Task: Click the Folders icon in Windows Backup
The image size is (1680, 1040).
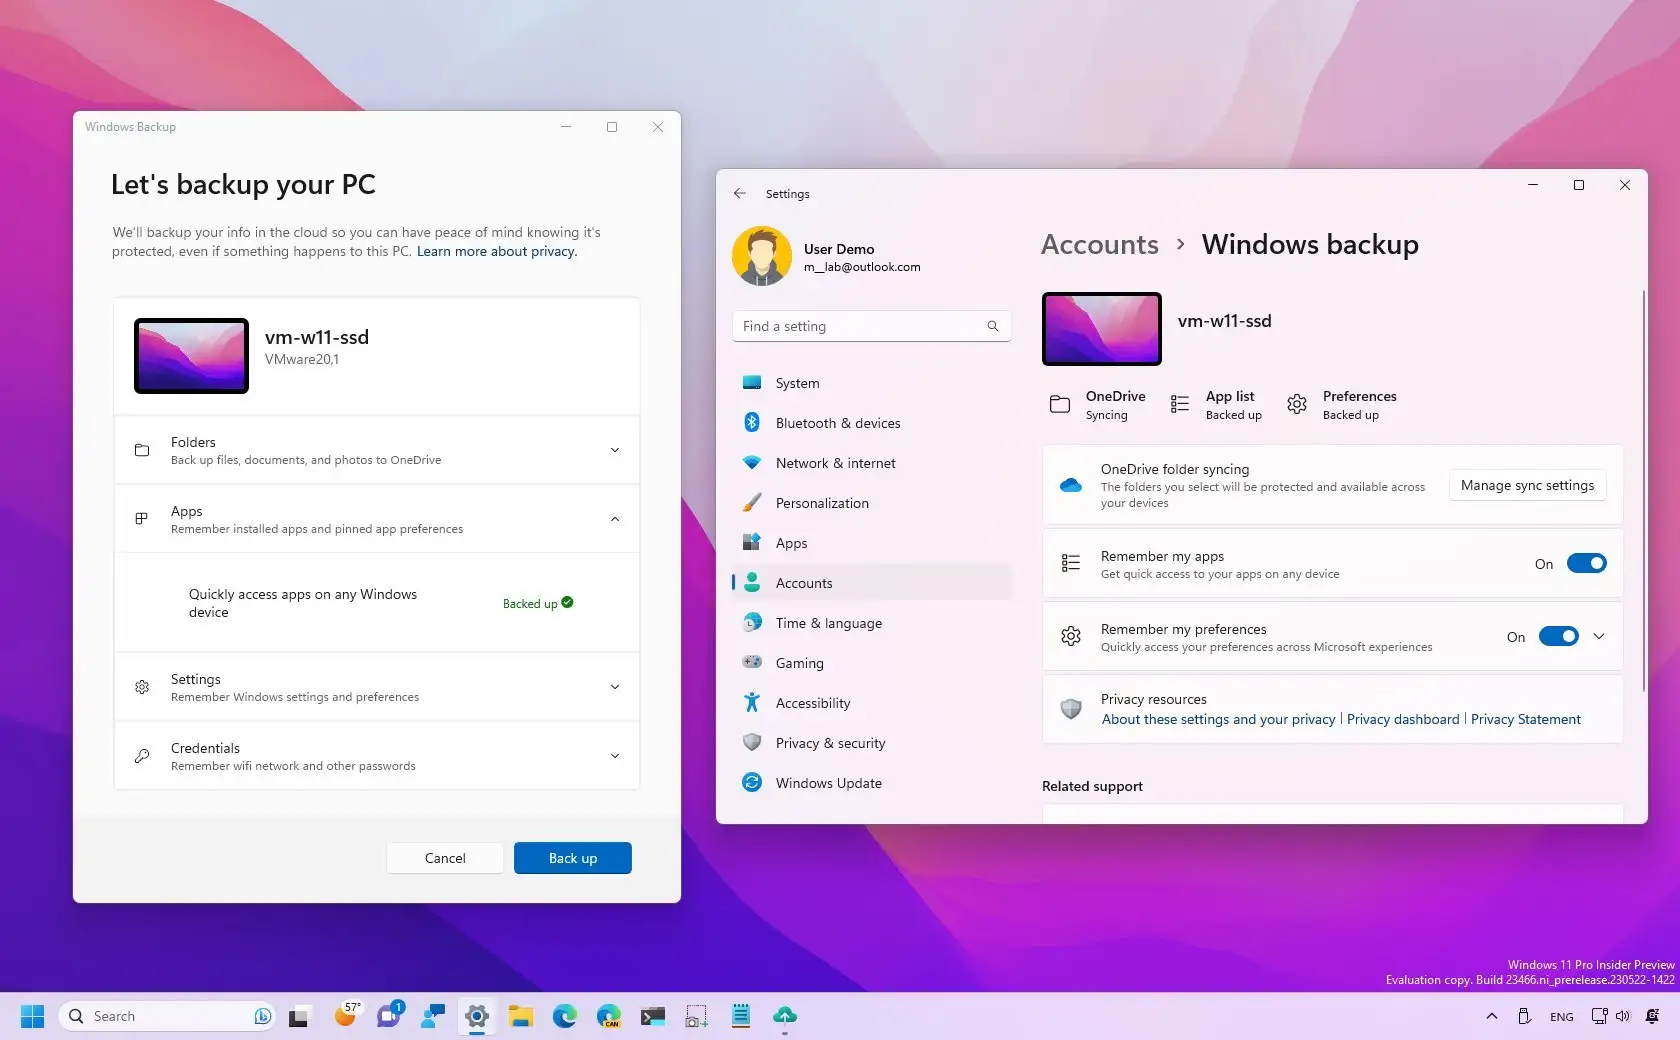Action: pos(142,450)
